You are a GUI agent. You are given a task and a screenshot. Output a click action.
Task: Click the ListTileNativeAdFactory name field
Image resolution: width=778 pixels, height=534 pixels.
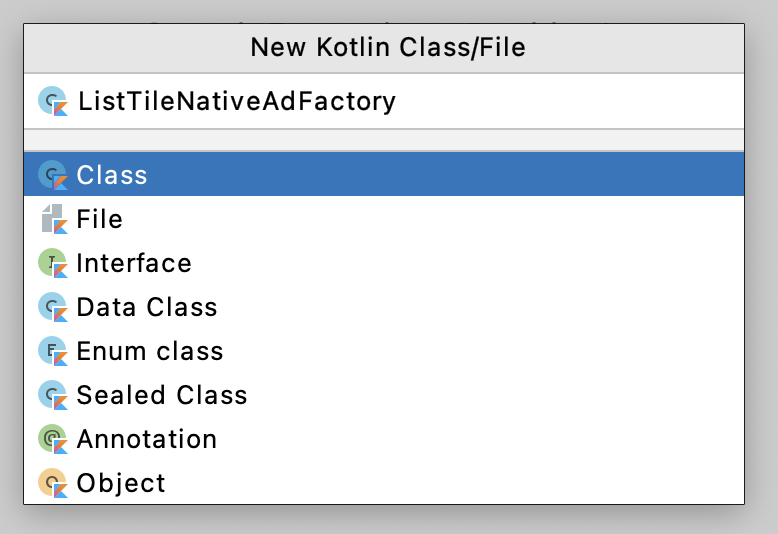tap(400, 101)
